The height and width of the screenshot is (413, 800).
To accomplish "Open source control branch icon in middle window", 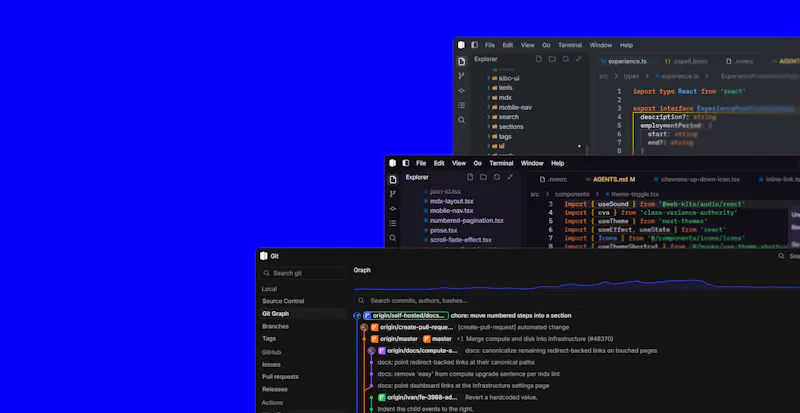I will click(x=392, y=194).
